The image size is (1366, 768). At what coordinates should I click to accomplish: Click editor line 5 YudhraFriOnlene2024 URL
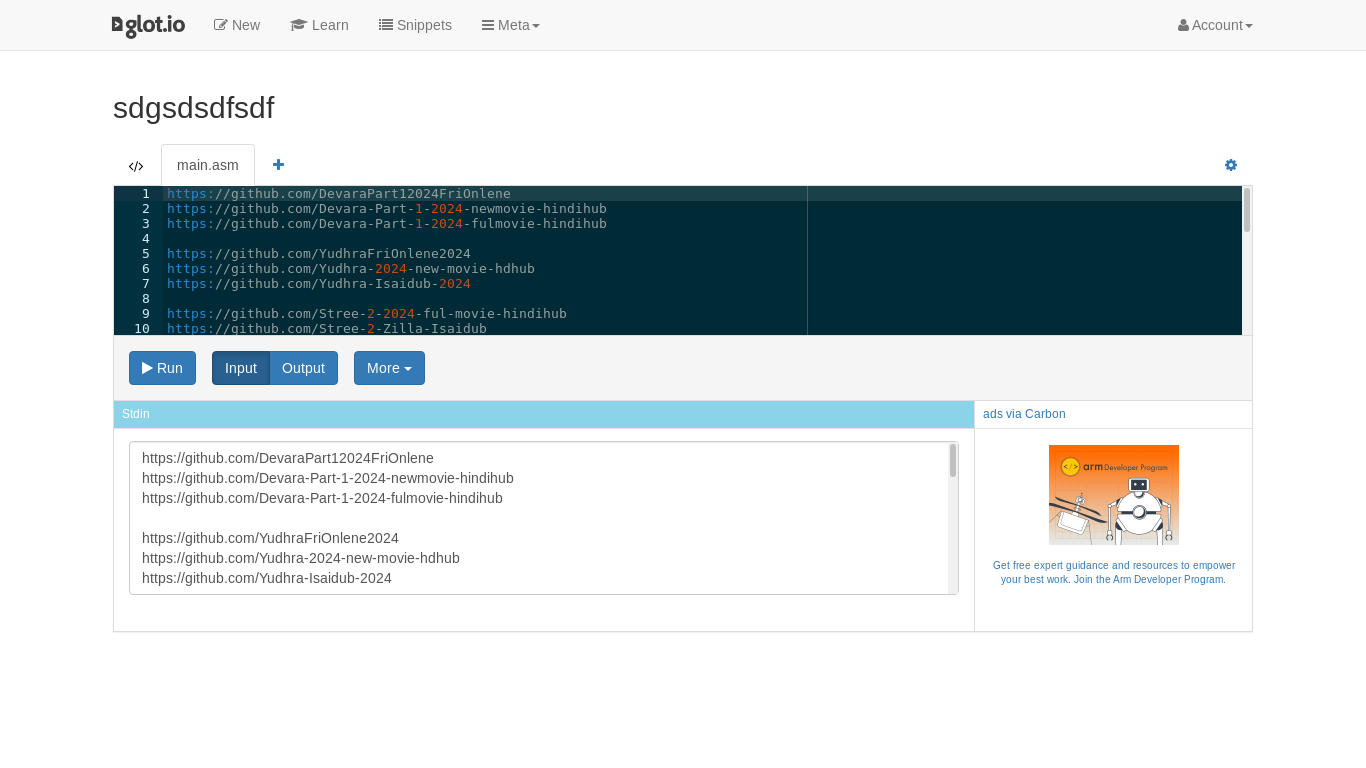(319, 254)
